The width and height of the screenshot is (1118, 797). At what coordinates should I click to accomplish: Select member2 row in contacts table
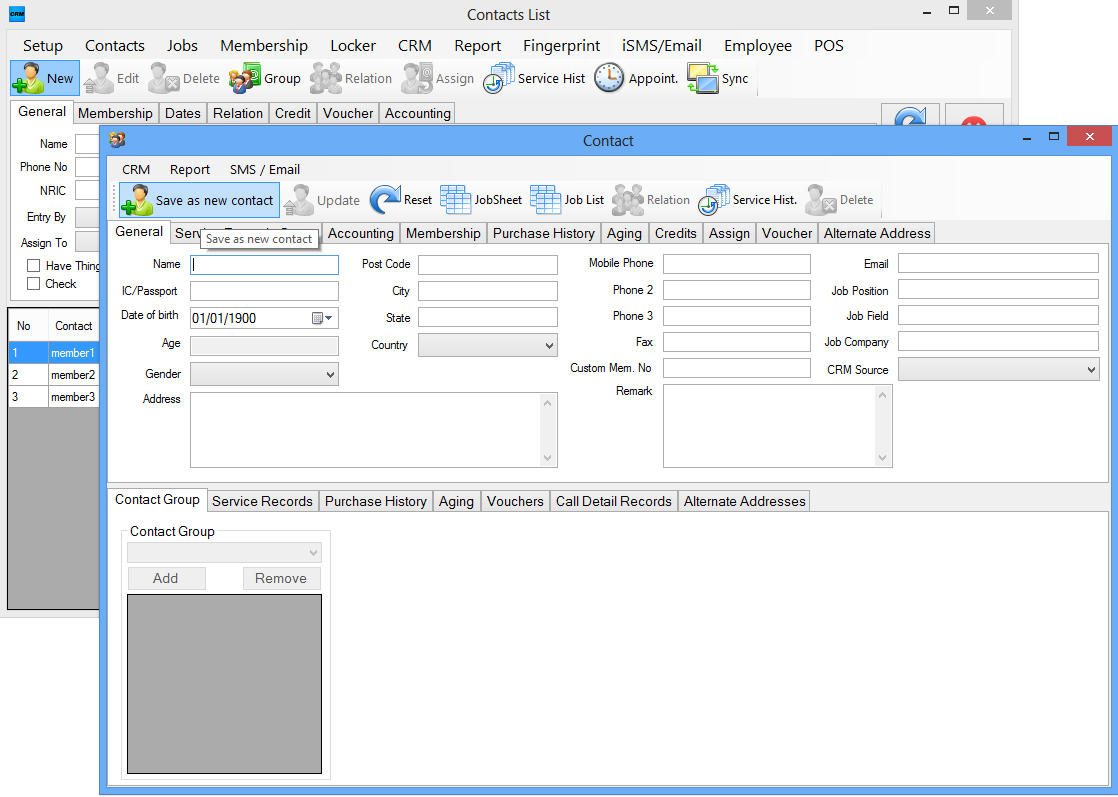[x=53, y=375]
